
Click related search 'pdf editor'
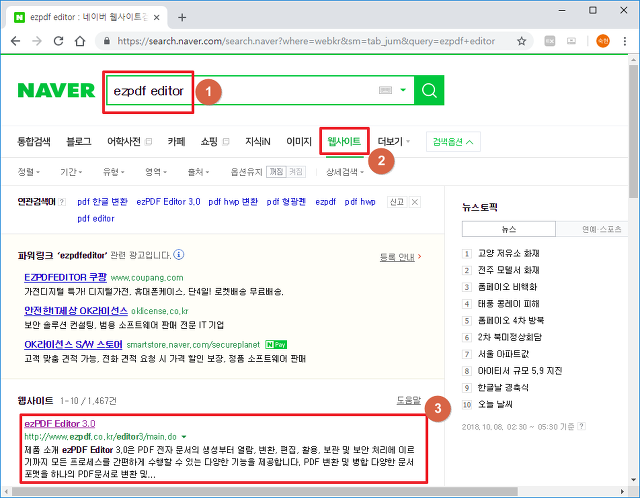tap(96, 218)
